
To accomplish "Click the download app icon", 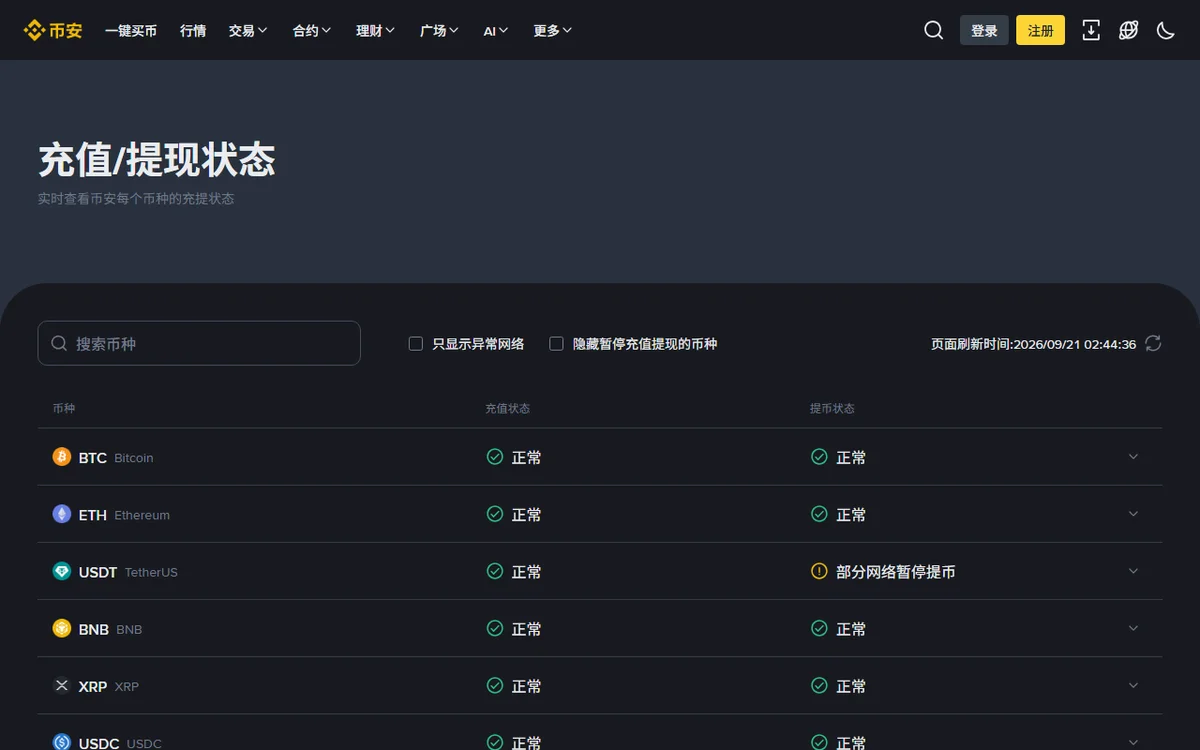I will [1091, 30].
